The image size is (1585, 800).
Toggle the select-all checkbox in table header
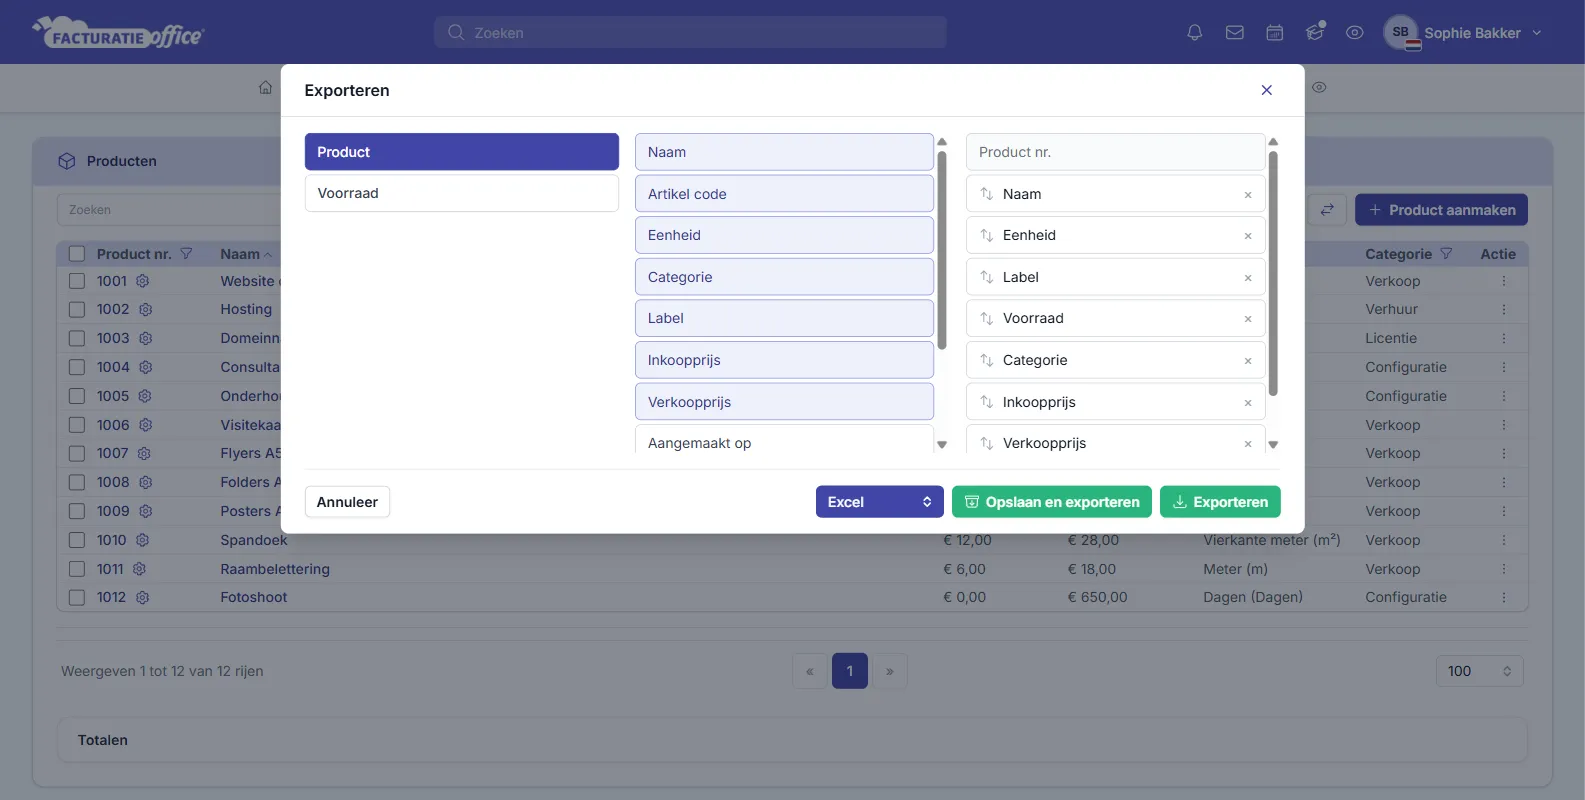77,254
